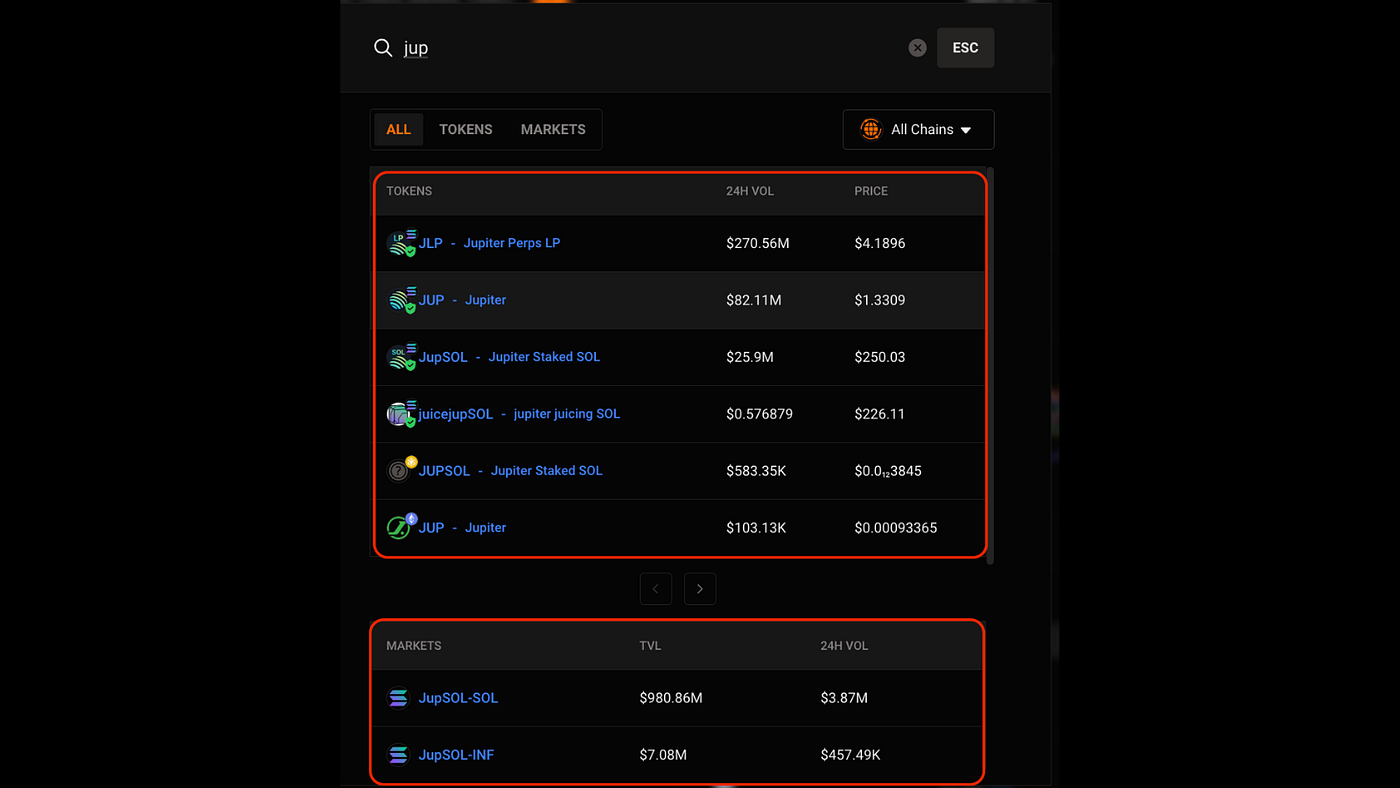Open the All Chains dropdown
The height and width of the screenshot is (788, 1400).
coord(918,129)
